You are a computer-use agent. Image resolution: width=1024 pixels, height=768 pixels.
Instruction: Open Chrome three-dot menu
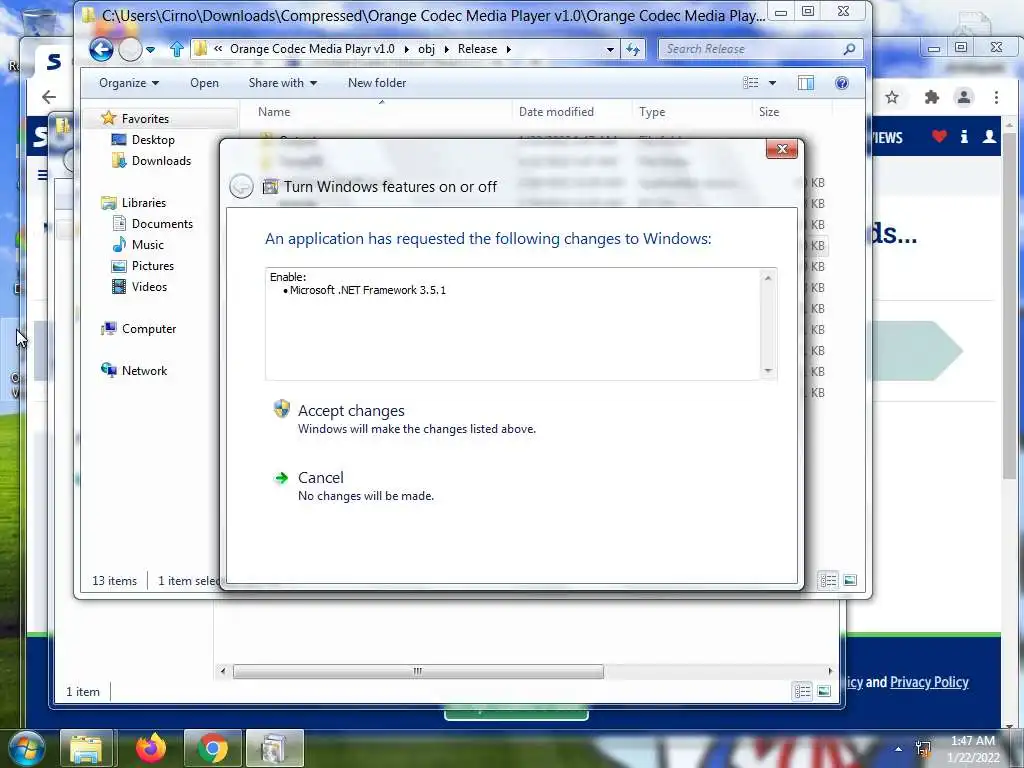click(x=996, y=97)
